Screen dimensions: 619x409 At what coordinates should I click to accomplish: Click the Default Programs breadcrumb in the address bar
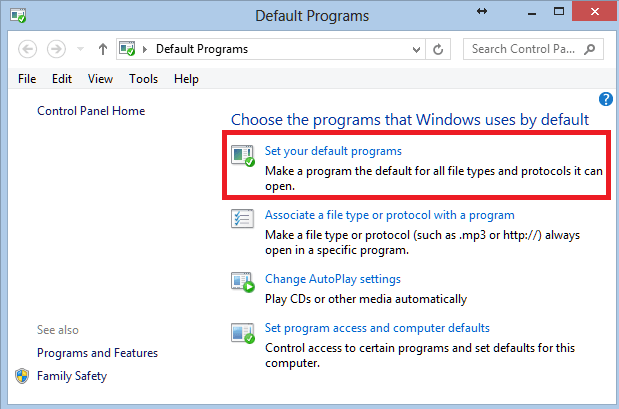[x=202, y=49]
